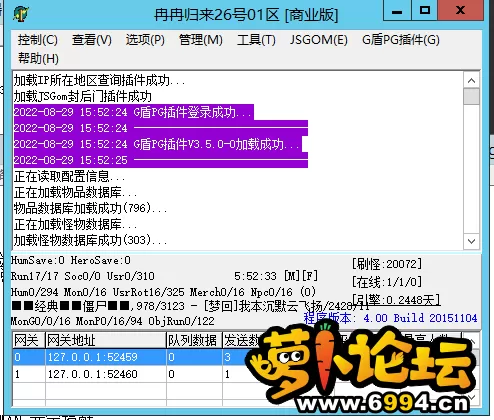The height and width of the screenshot is (420, 494).
Task: Click the 在线:1/1/0 status text
Action: [x=387, y=282]
